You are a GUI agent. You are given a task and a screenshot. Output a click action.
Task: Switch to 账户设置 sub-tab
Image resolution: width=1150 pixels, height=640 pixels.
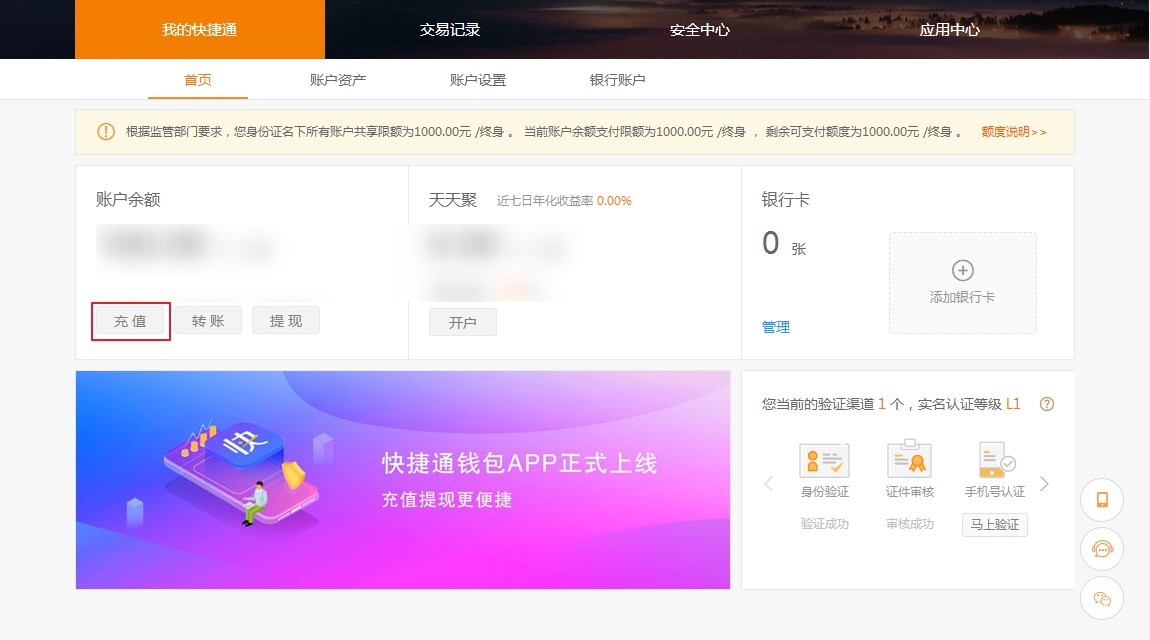(x=477, y=80)
